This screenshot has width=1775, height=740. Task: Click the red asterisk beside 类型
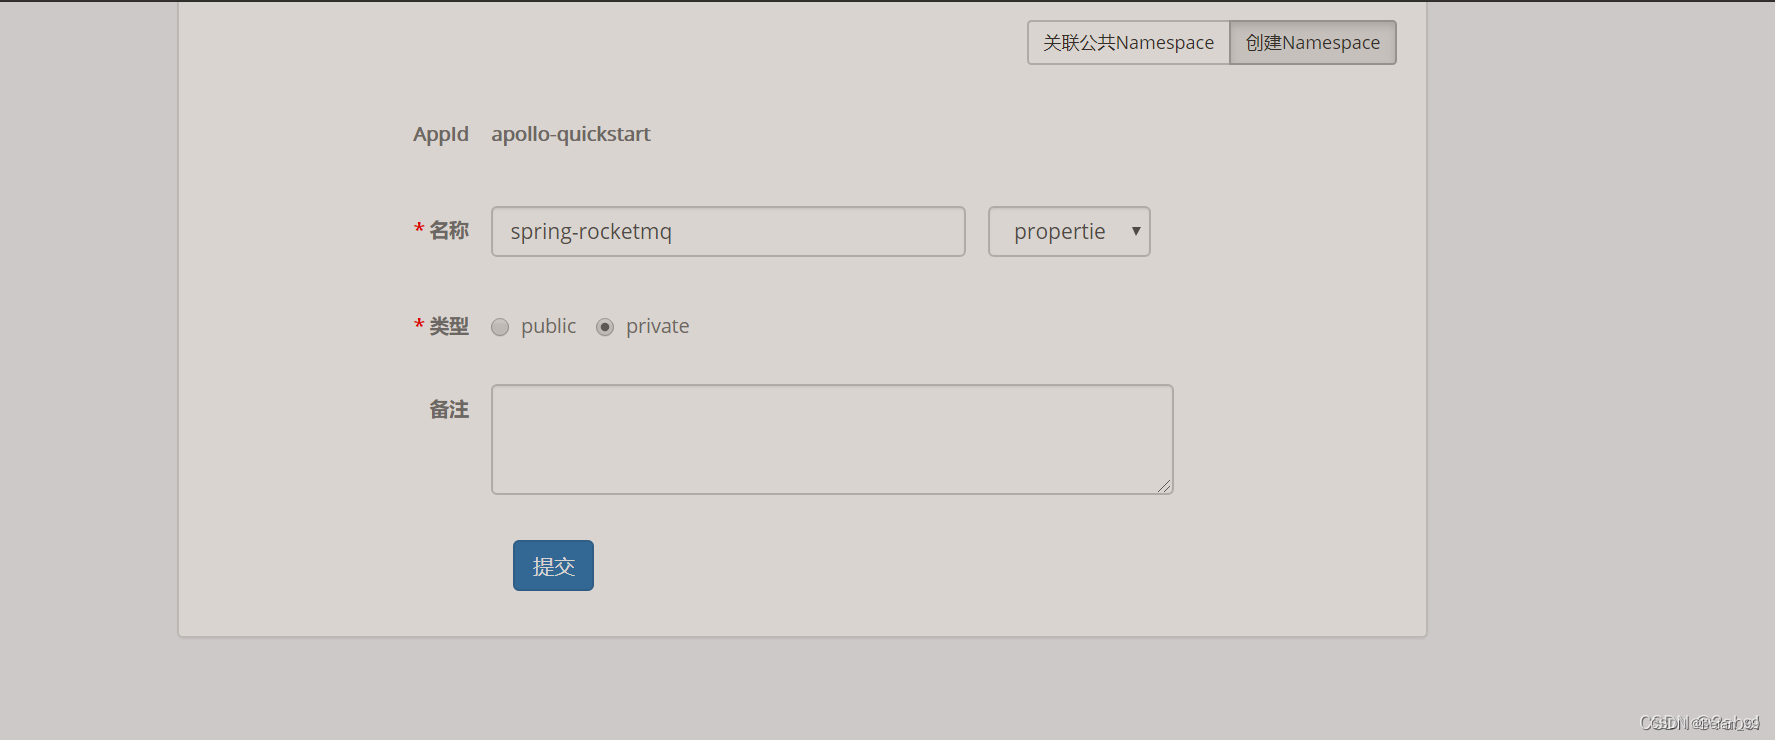tap(419, 325)
